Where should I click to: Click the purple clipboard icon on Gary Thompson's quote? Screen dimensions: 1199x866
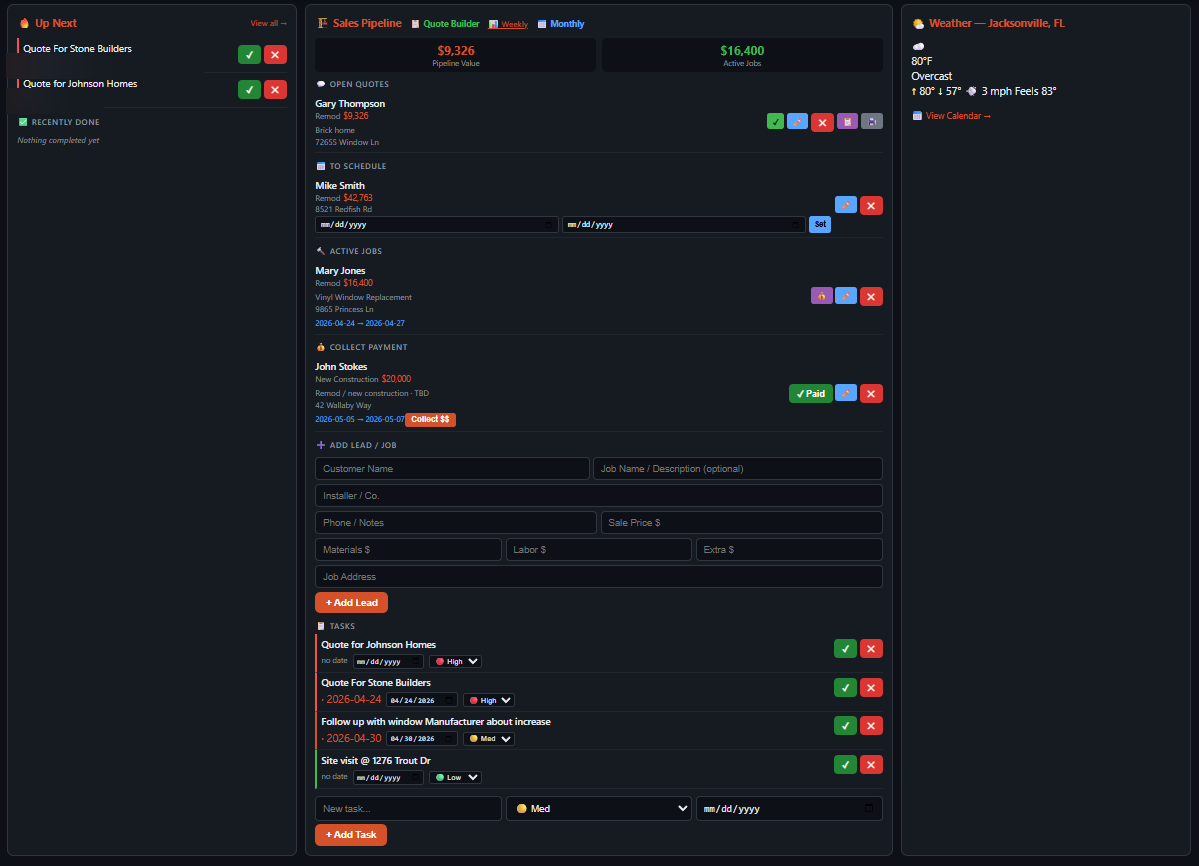click(847, 122)
